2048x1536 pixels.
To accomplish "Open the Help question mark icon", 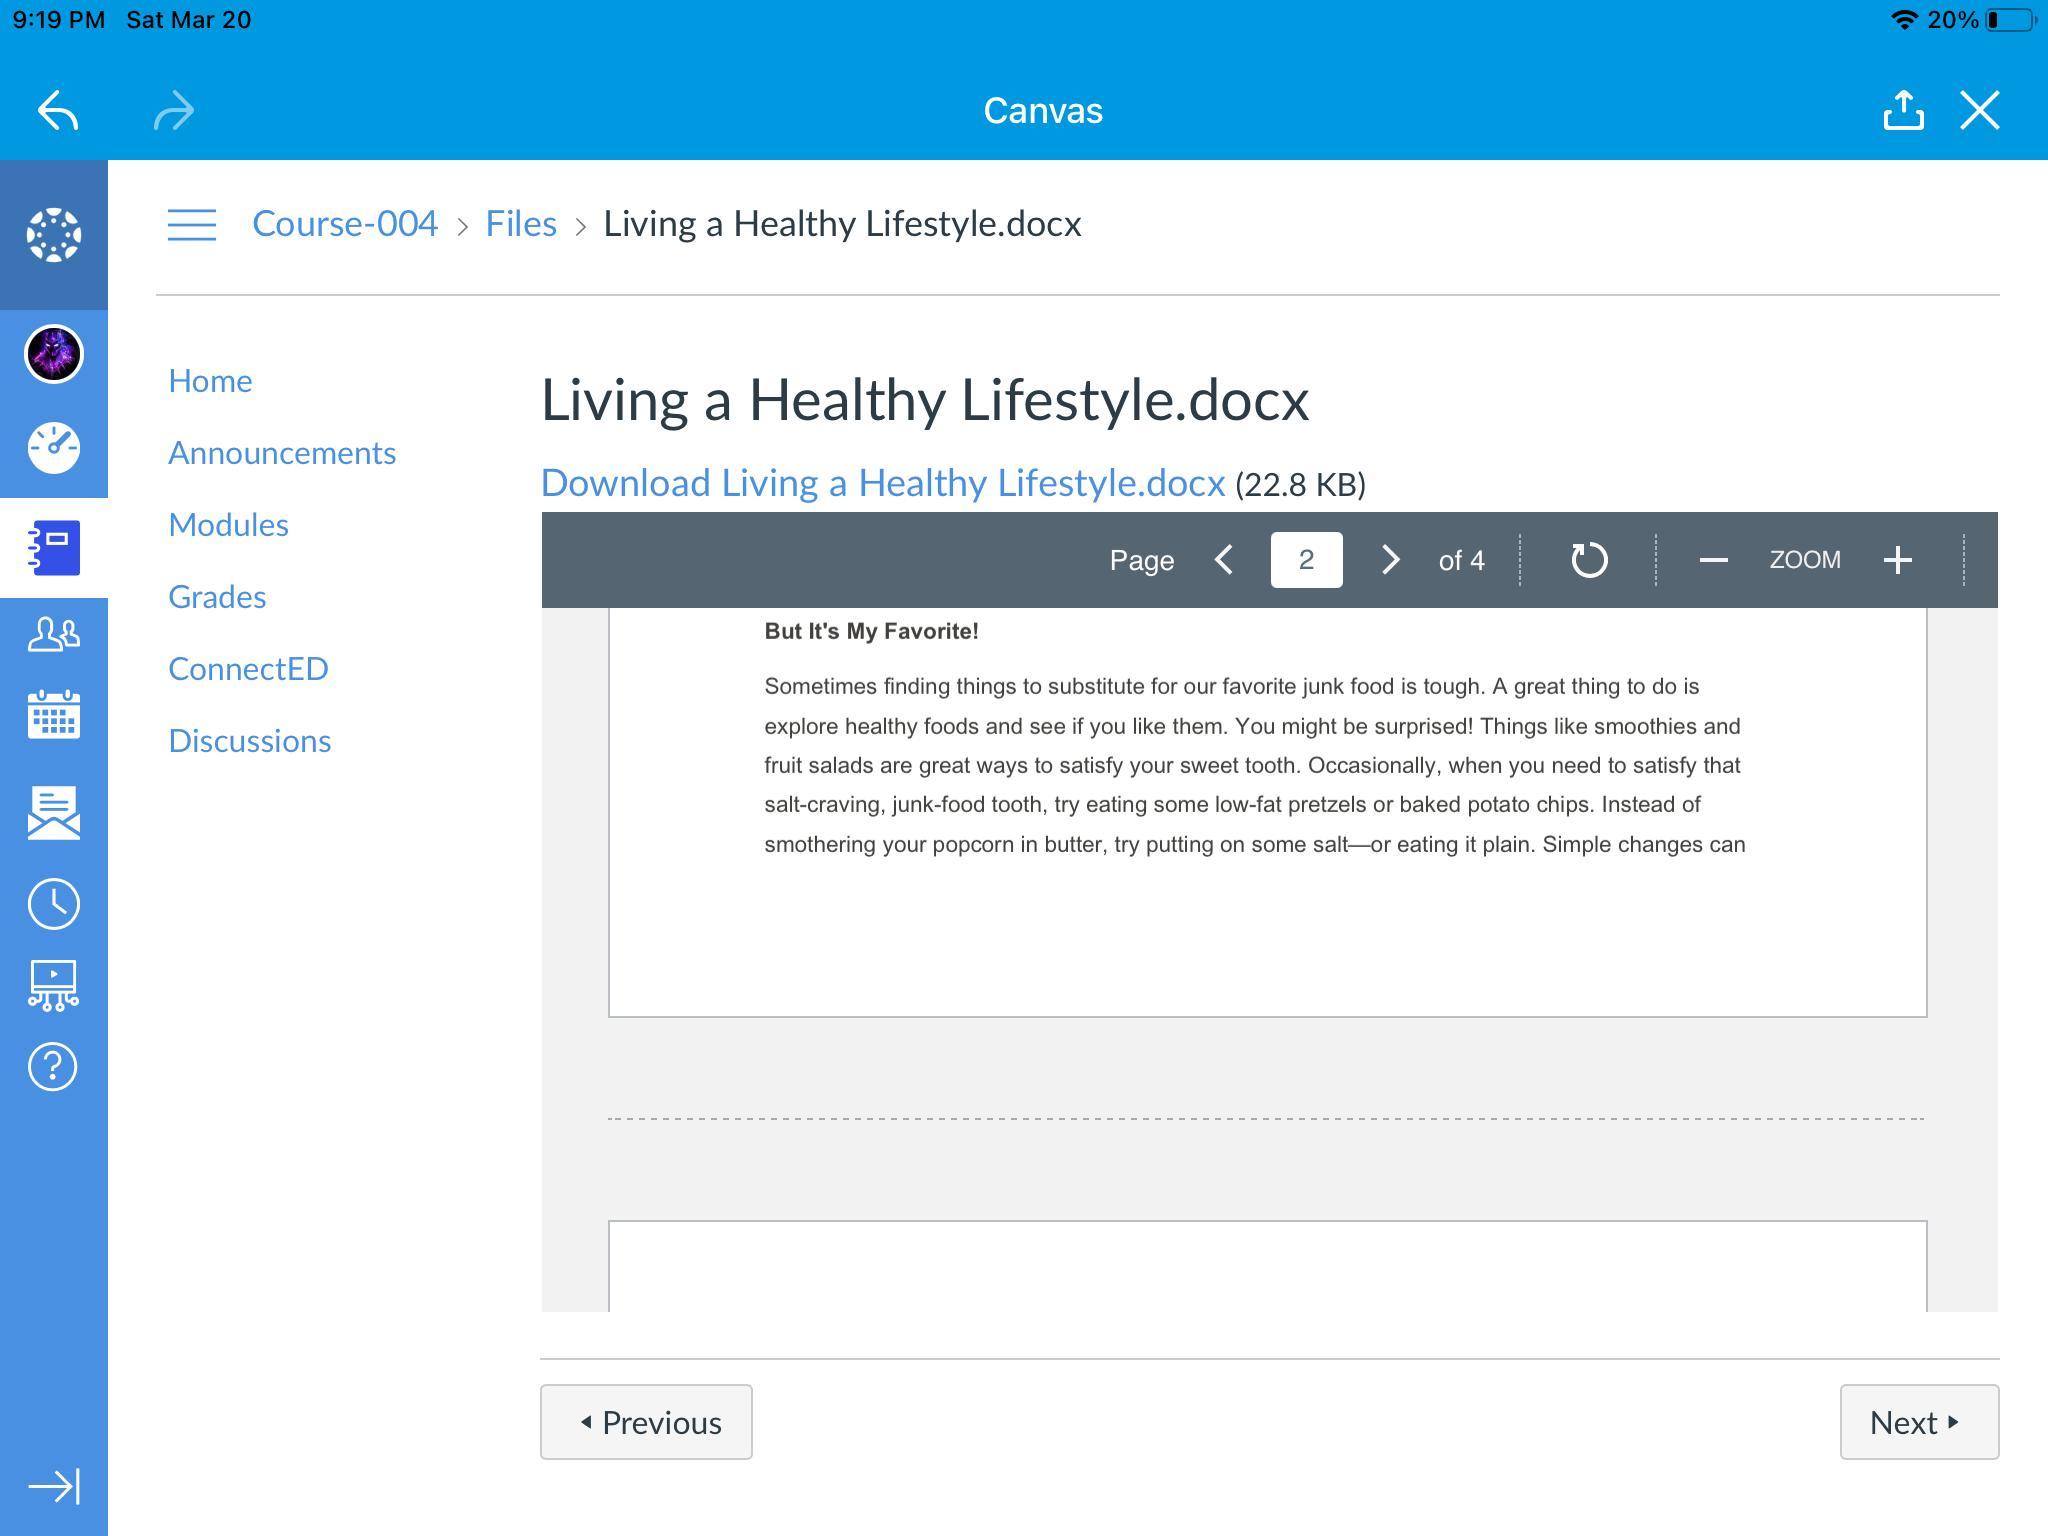I will [x=54, y=1067].
